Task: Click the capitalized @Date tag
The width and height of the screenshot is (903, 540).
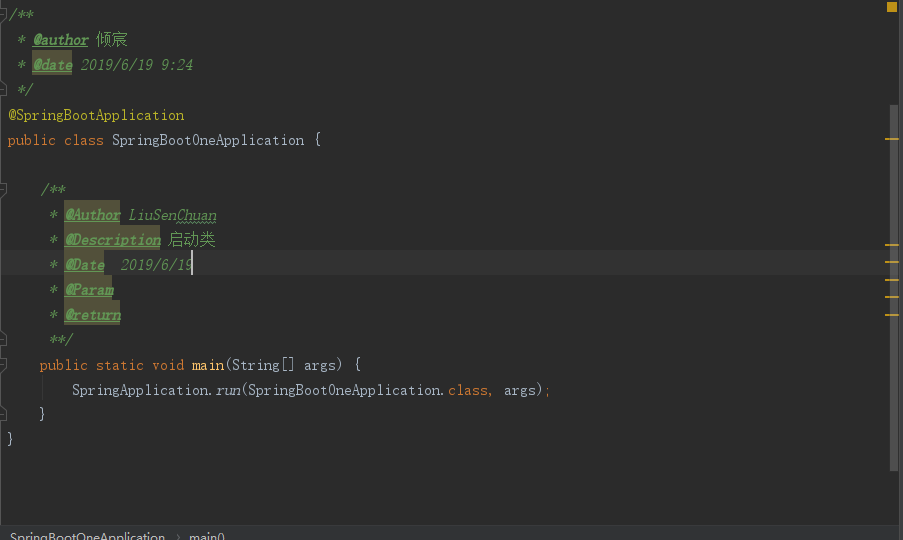Action: (85, 265)
